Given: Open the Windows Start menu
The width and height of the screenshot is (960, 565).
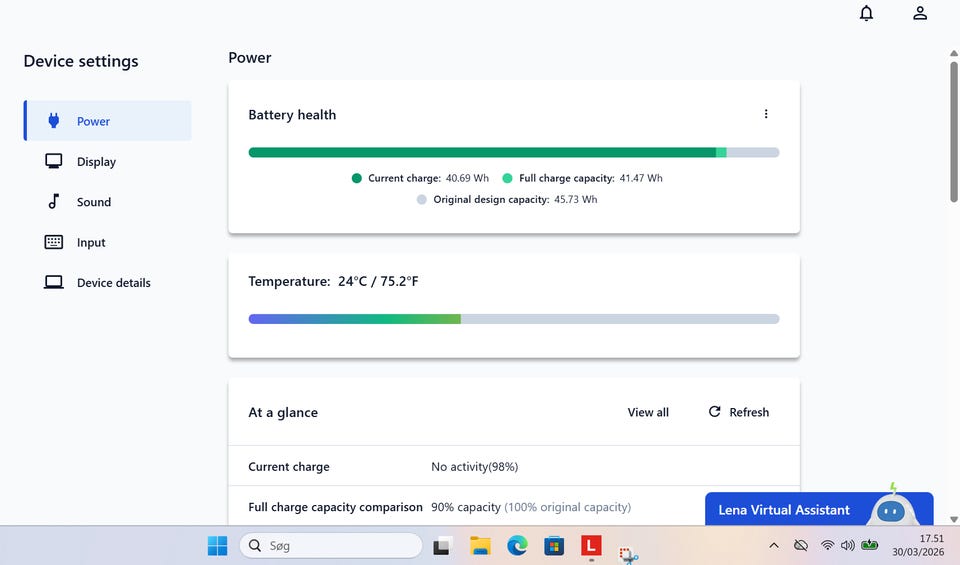Looking at the screenshot, I should click(217, 545).
